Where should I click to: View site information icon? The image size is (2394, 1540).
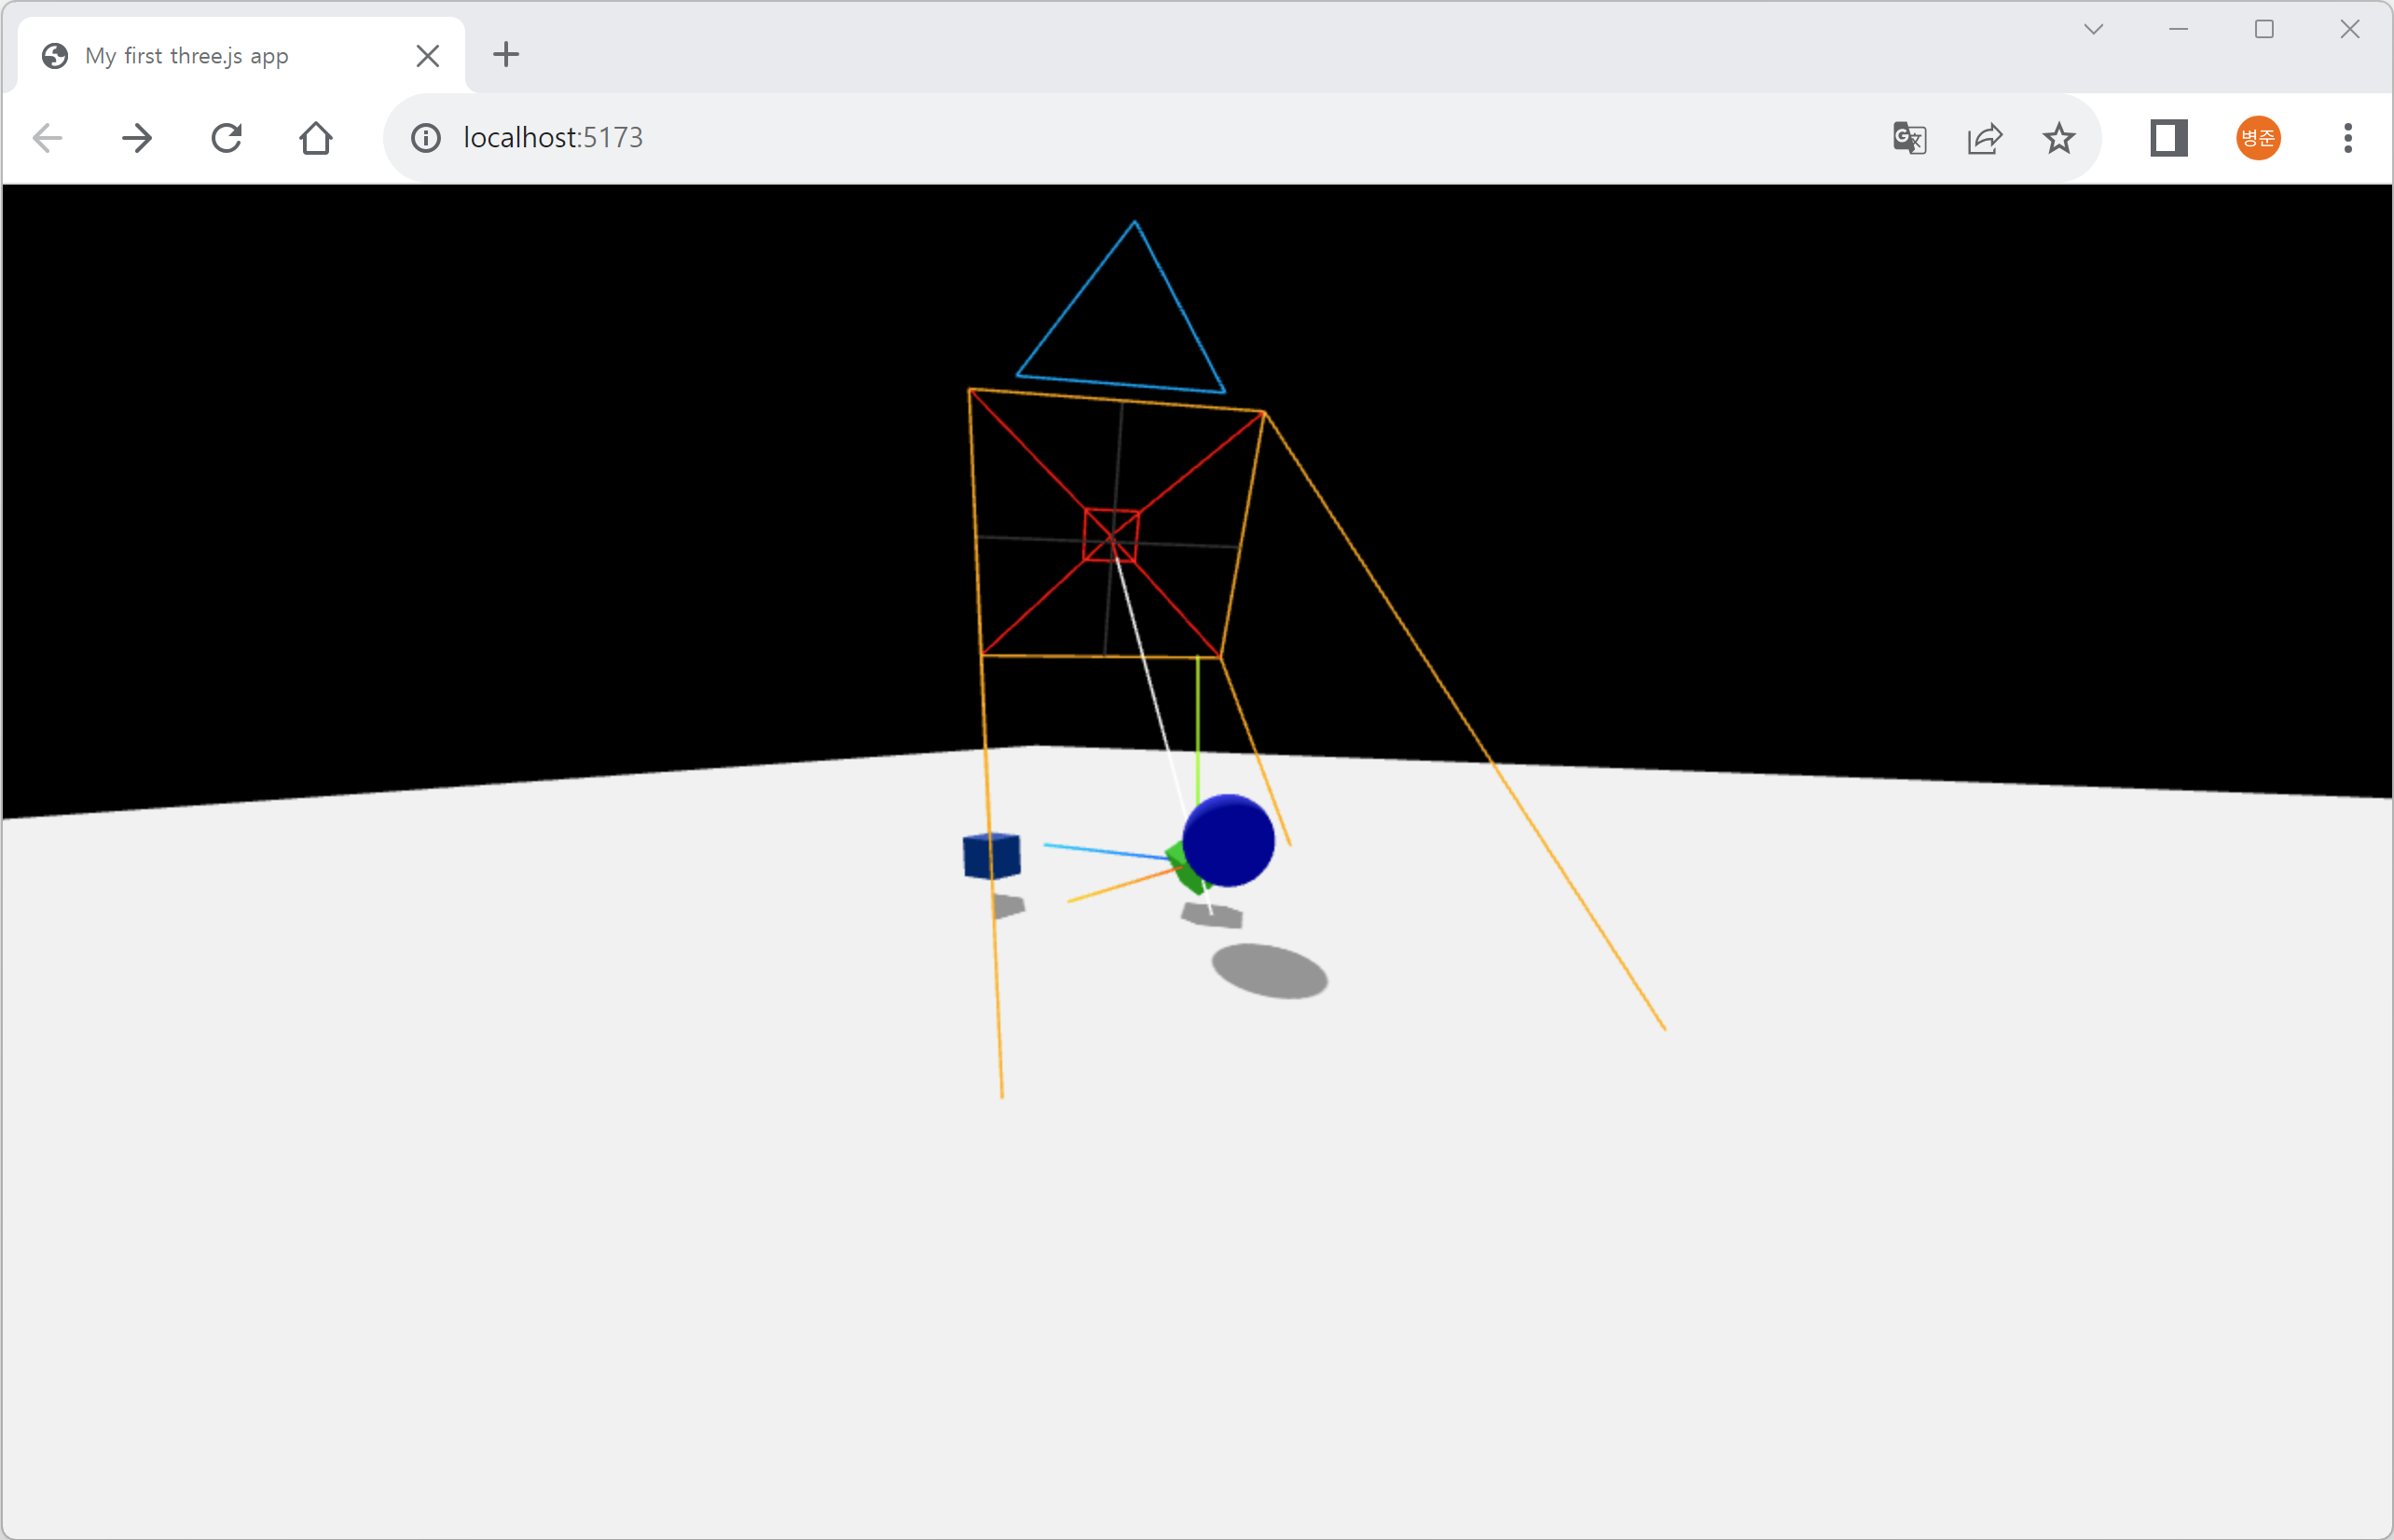[426, 138]
